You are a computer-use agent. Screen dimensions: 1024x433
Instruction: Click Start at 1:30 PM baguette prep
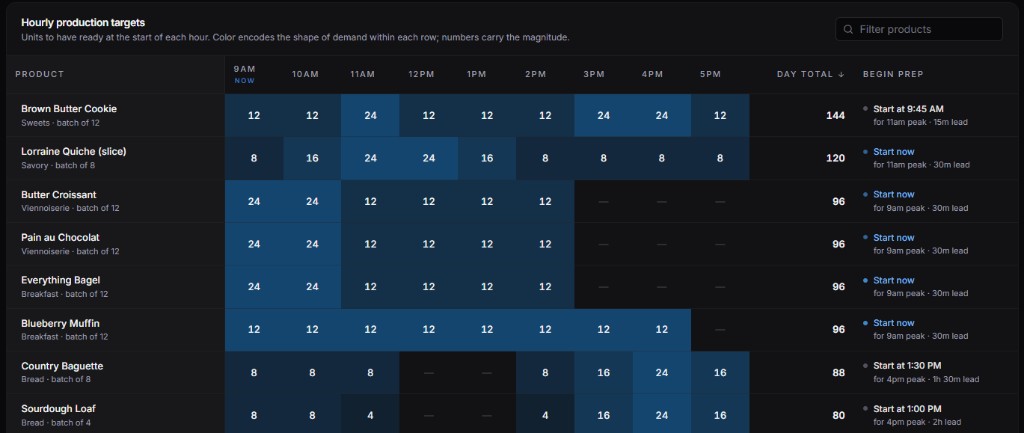pyautogui.click(x=907, y=366)
